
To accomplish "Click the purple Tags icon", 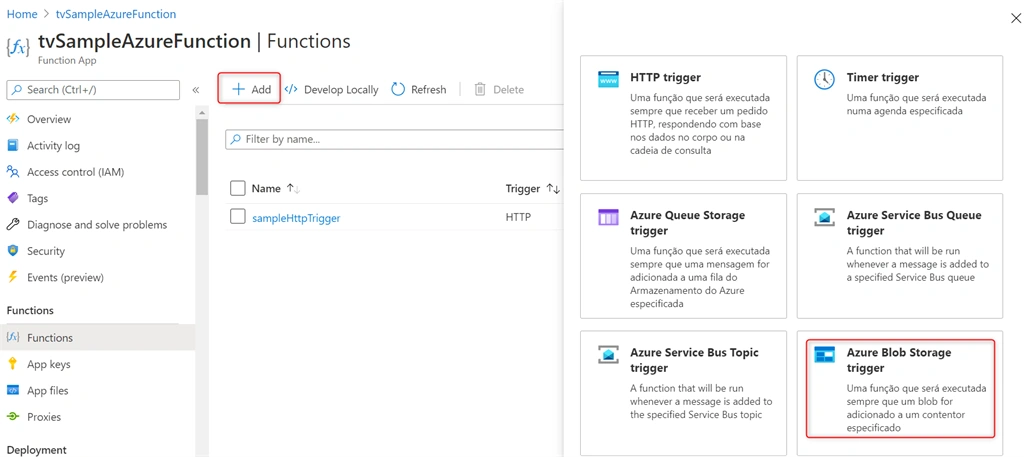I will pos(13,198).
